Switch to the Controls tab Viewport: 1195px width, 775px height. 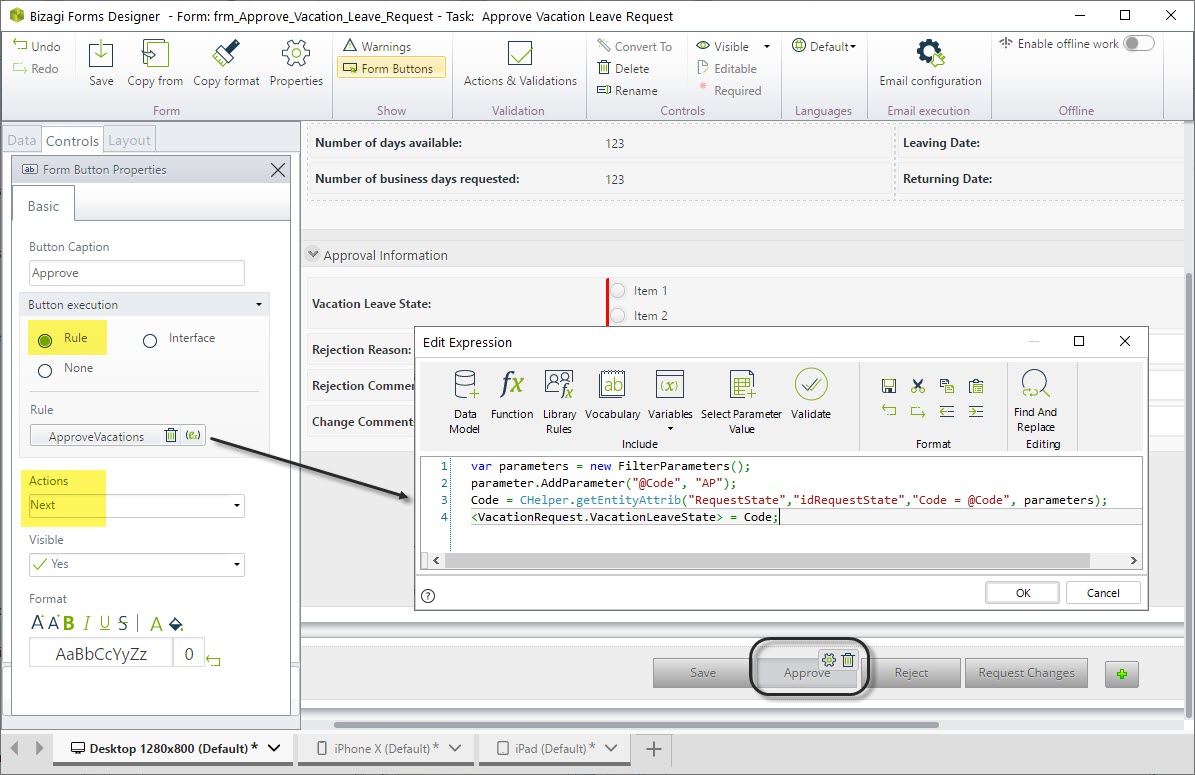coord(72,140)
